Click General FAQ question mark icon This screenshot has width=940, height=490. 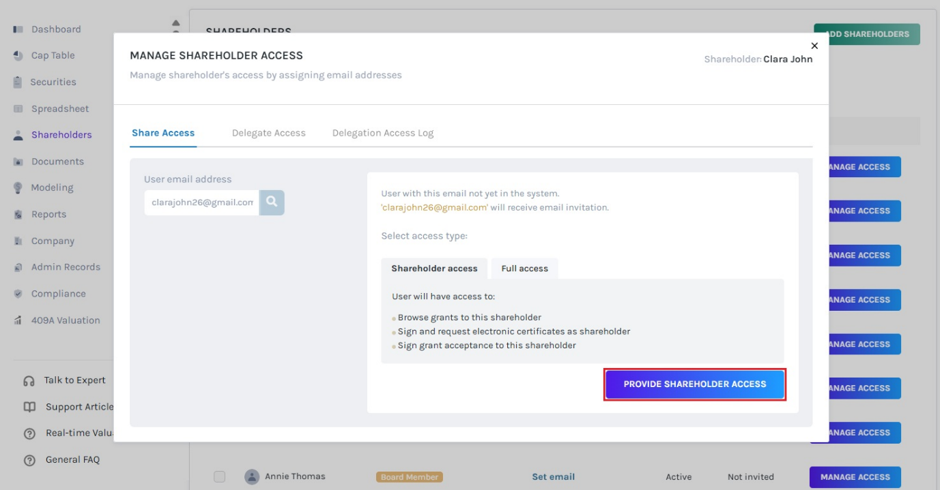click(29, 461)
